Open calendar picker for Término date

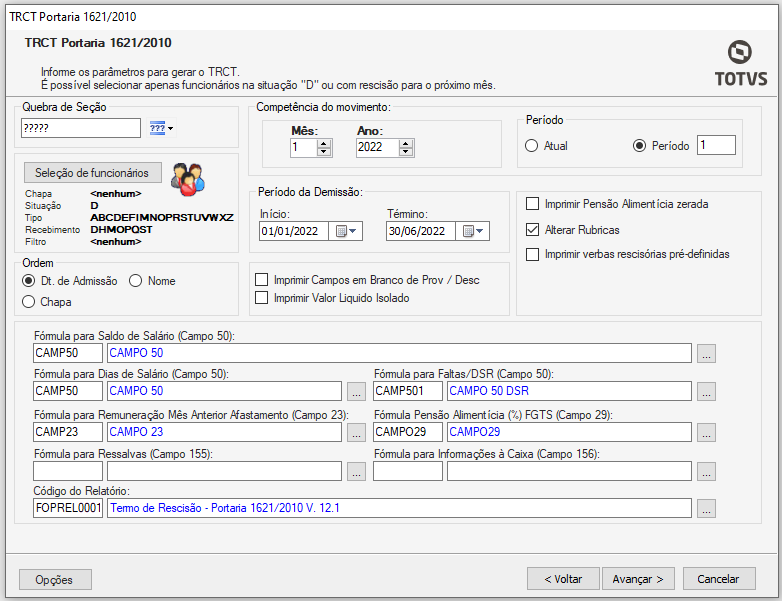pyautogui.click(x=472, y=232)
